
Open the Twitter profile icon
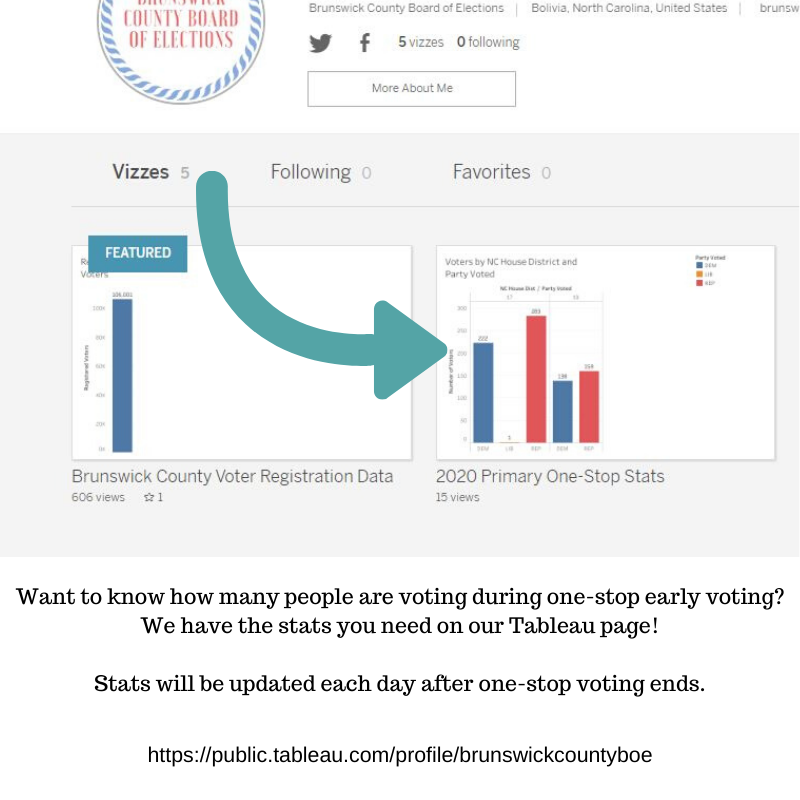(320, 43)
